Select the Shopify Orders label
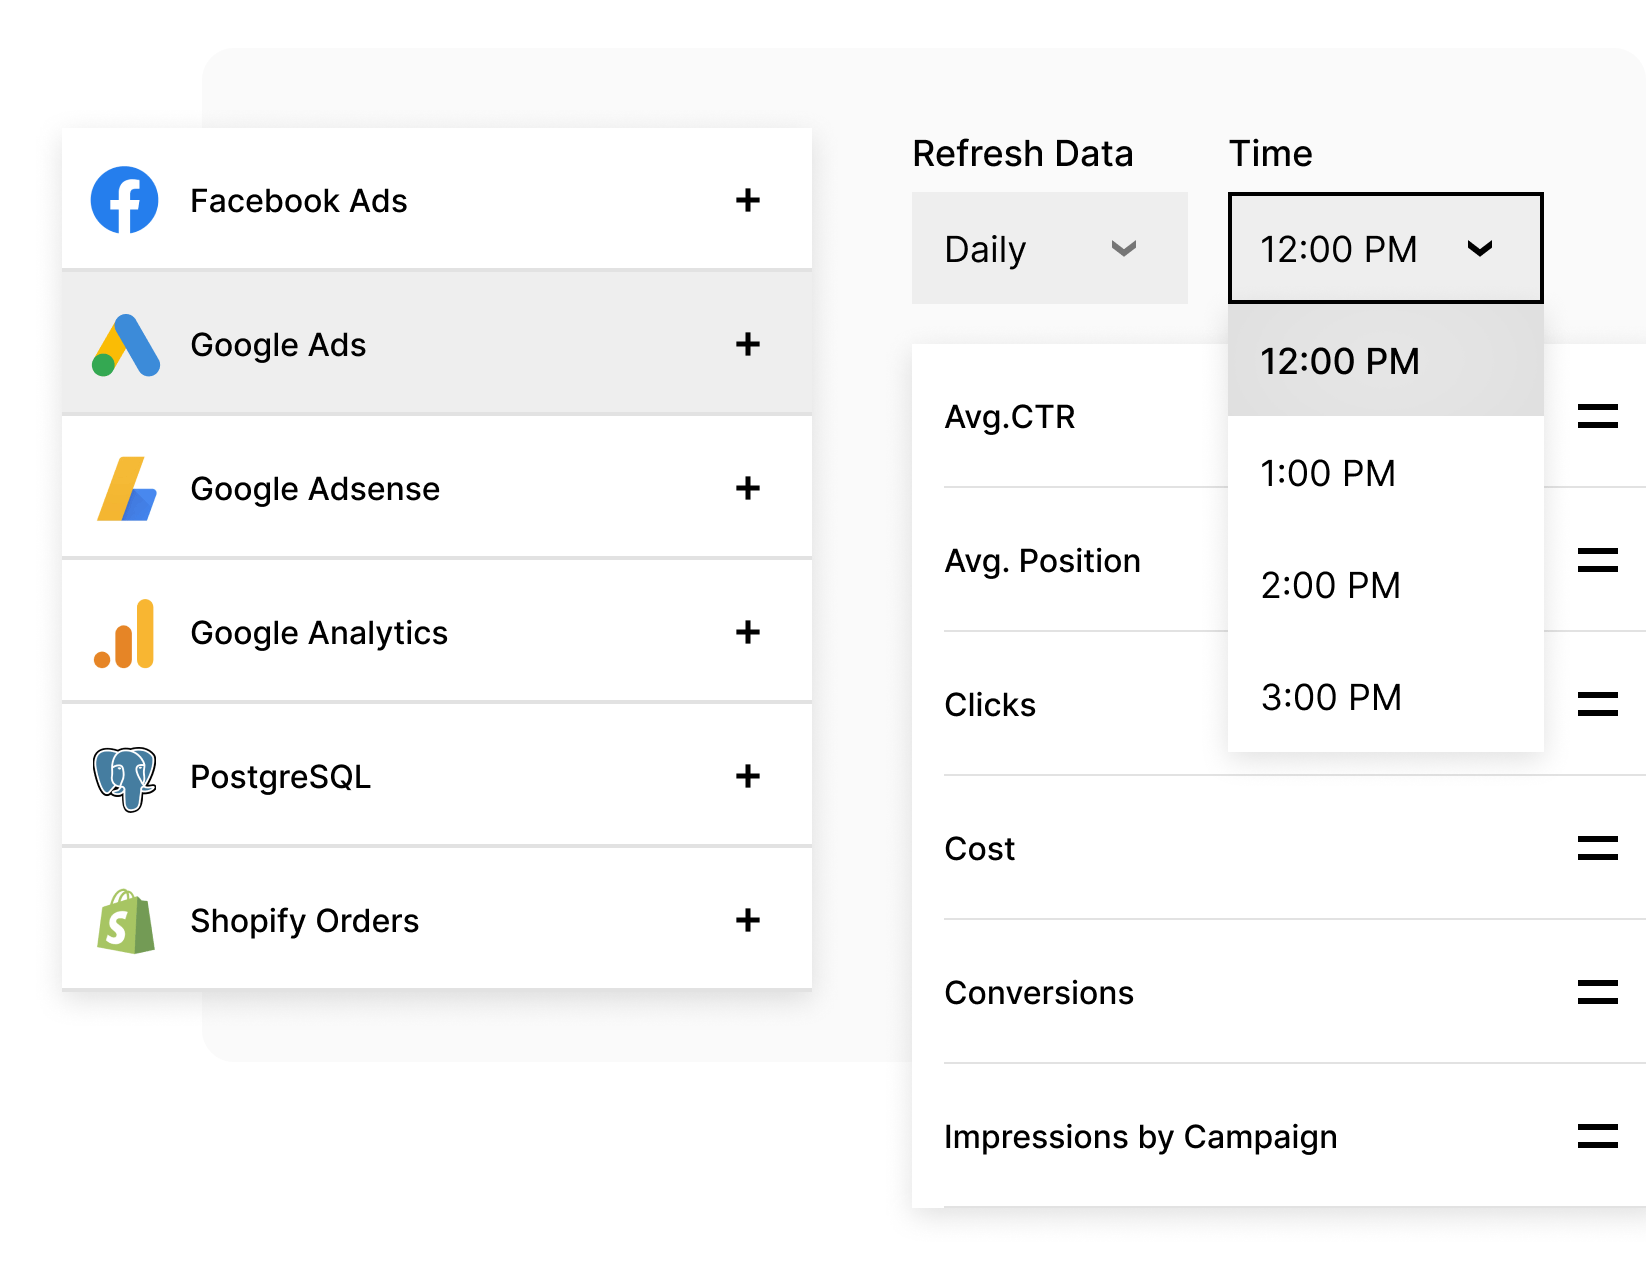 point(305,921)
